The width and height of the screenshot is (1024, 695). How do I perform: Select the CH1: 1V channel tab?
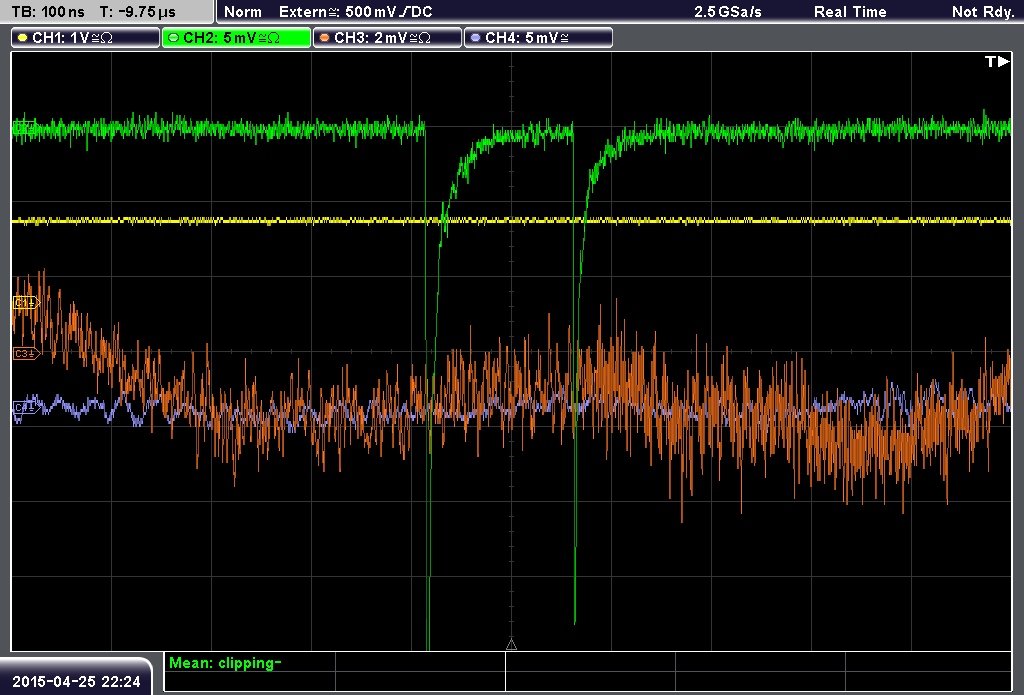coord(86,38)
